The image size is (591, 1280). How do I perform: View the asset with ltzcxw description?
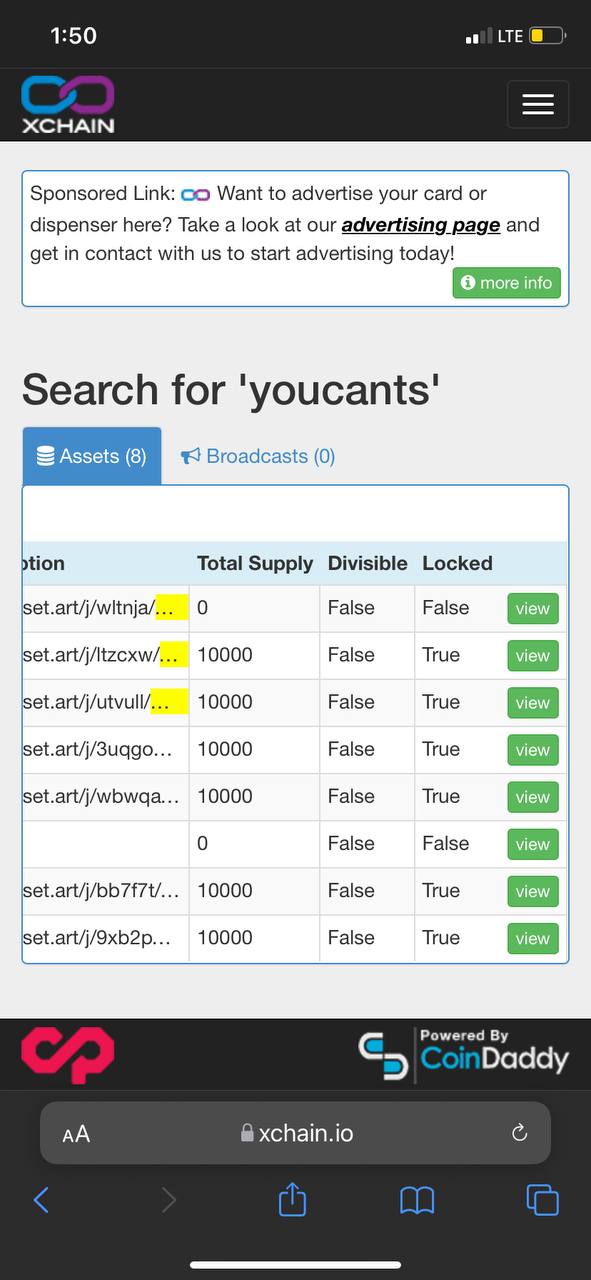point(532,655)
